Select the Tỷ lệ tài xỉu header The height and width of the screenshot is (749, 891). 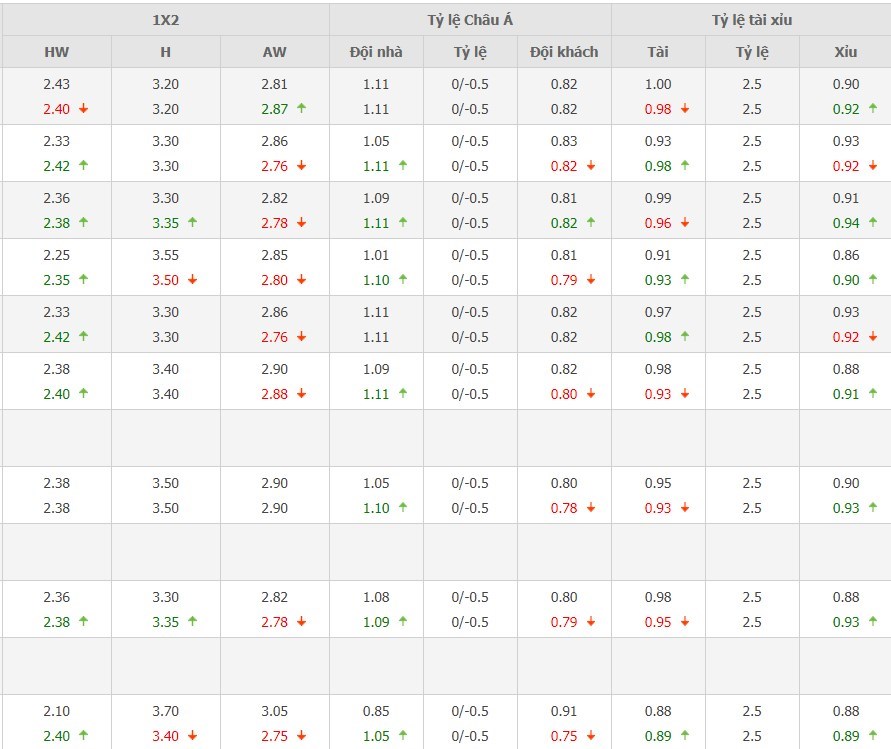point(751,20)
